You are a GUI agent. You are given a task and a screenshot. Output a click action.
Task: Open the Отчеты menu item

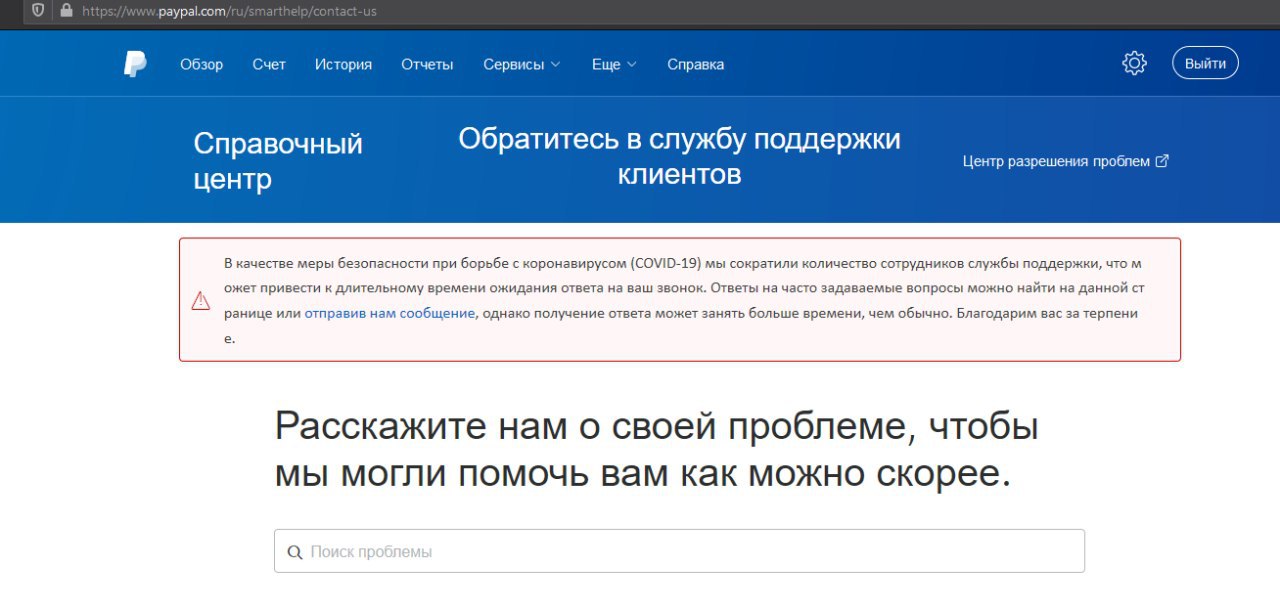(427, 64)
